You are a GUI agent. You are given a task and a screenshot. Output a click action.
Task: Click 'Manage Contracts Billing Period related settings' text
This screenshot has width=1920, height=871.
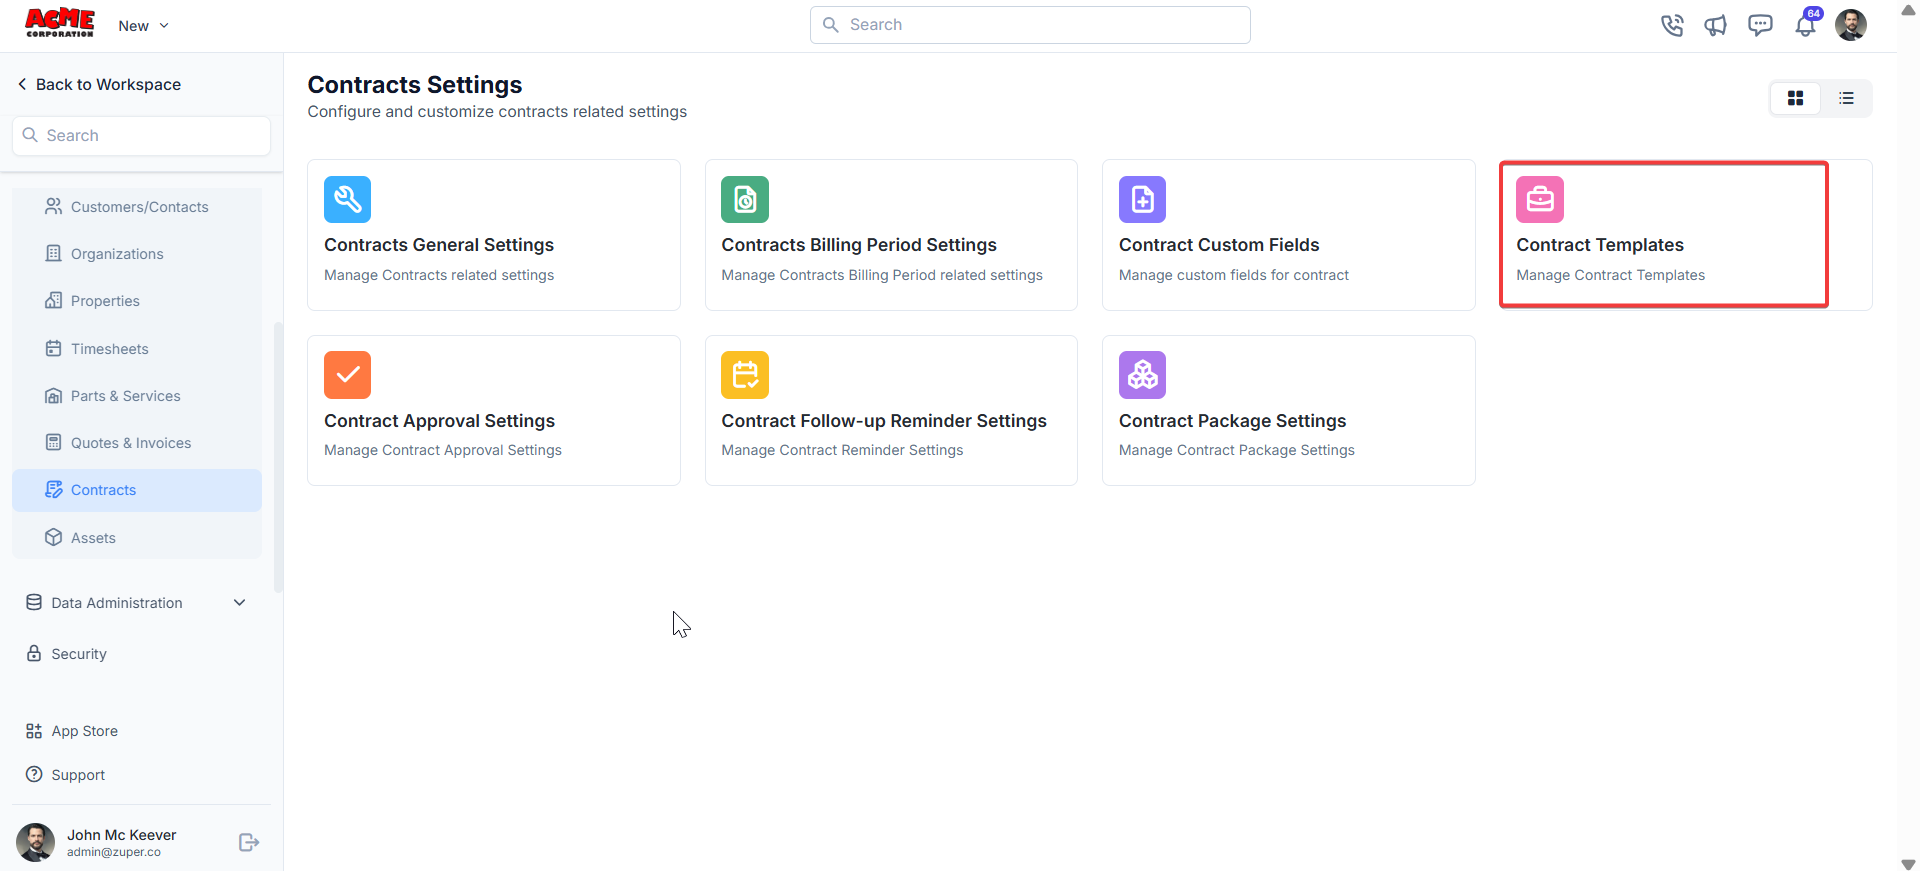coord(882,275)
